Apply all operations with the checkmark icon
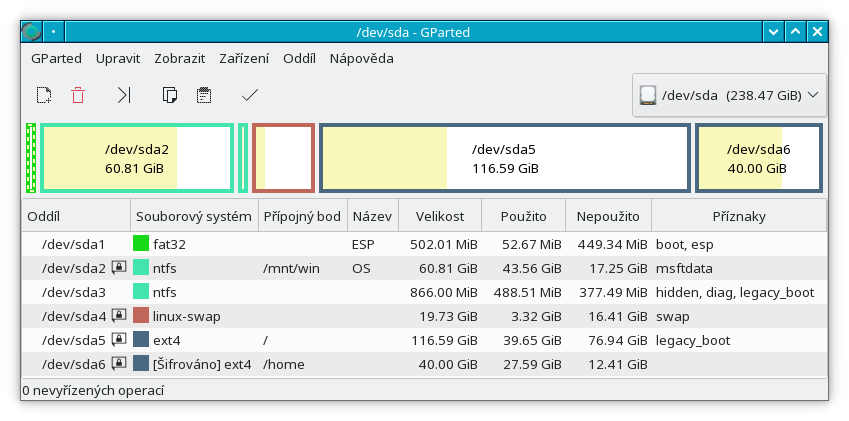The image size is (849, 421). pos(250,96)
